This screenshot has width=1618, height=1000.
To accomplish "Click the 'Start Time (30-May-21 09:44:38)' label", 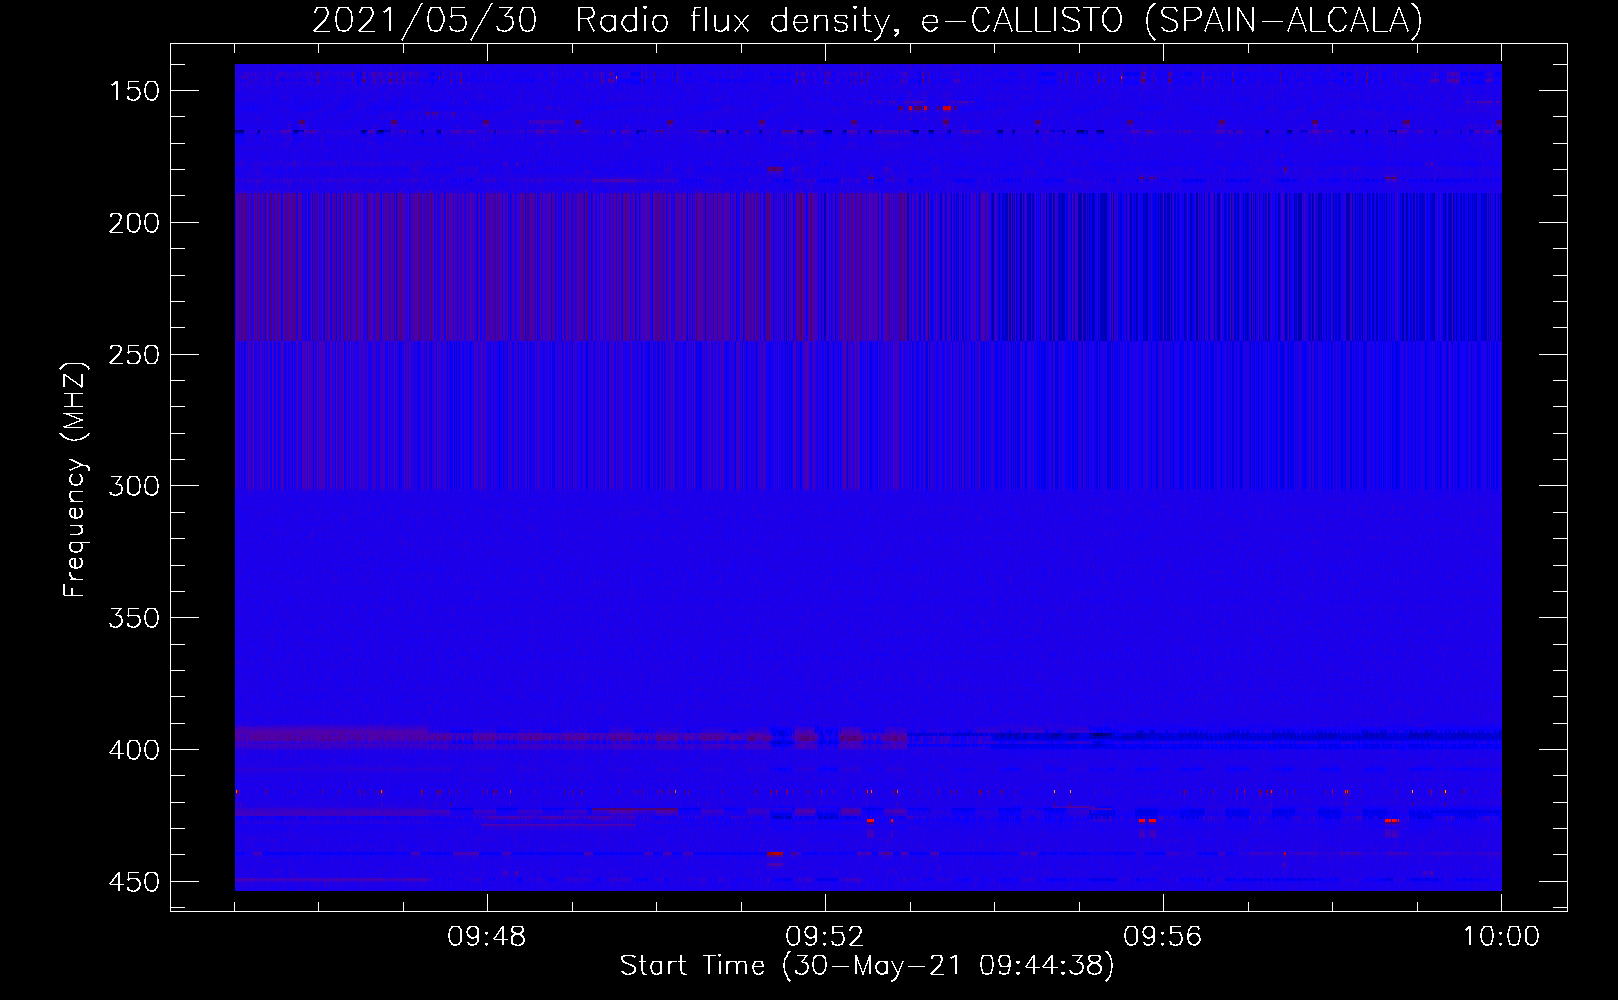I will pos(867,966).
